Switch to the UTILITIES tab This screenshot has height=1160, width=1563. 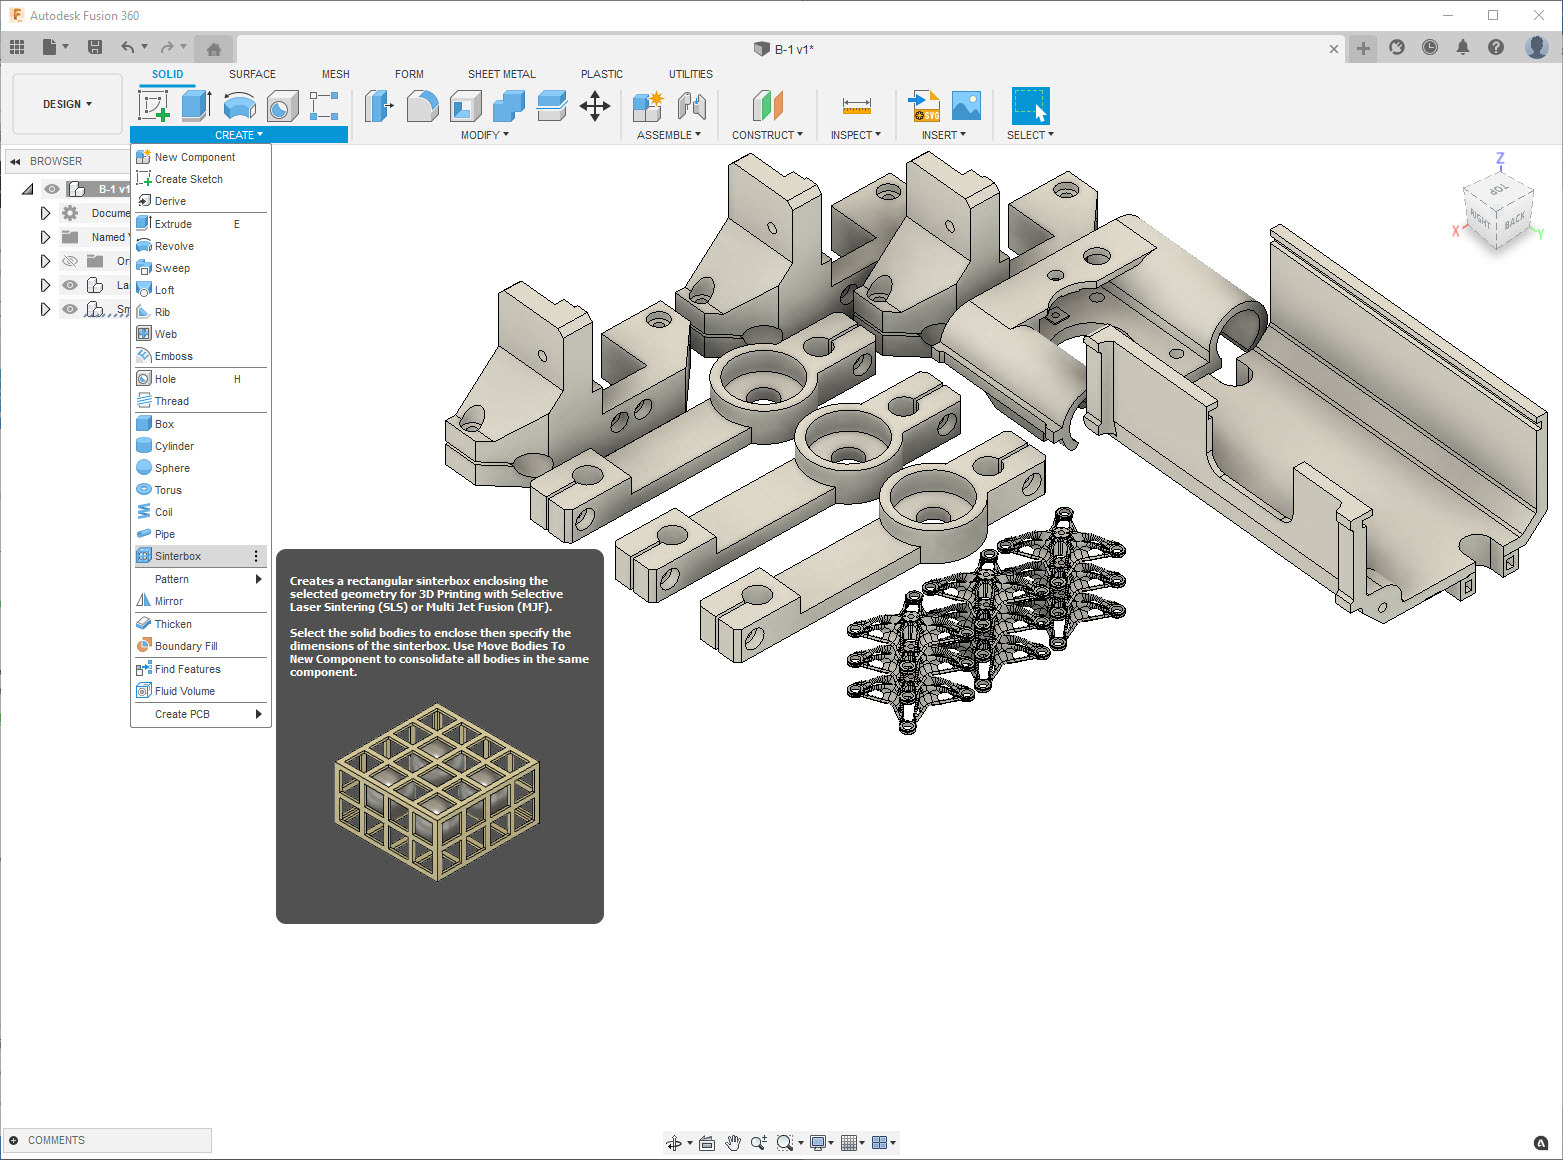(691, 74)
